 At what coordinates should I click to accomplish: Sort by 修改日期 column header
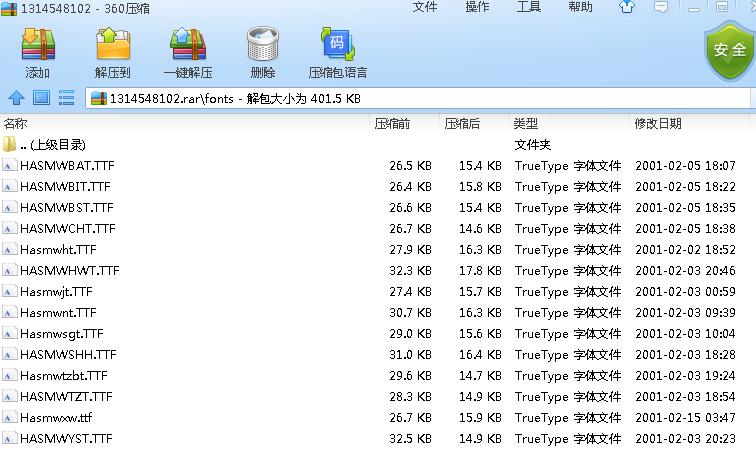(657, 123)
